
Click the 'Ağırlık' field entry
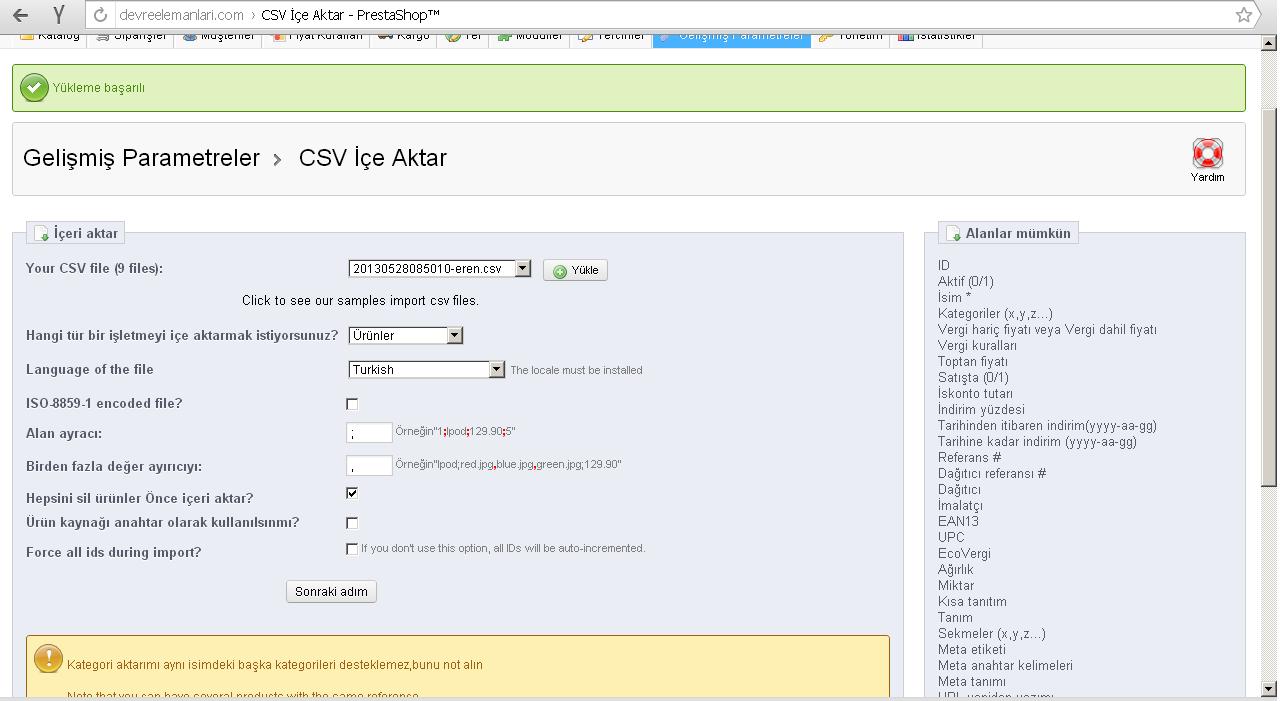click(956, 570)
